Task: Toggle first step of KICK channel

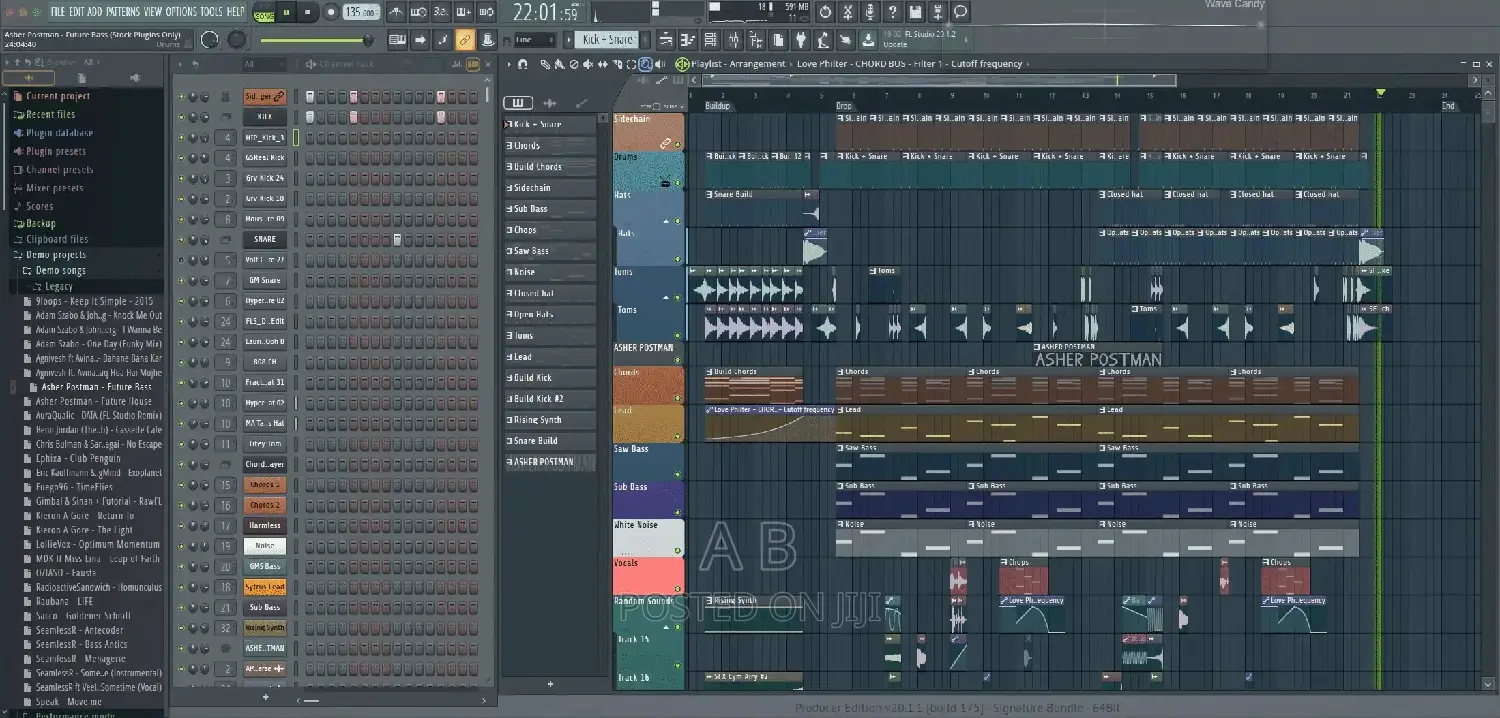Action: 310,117
